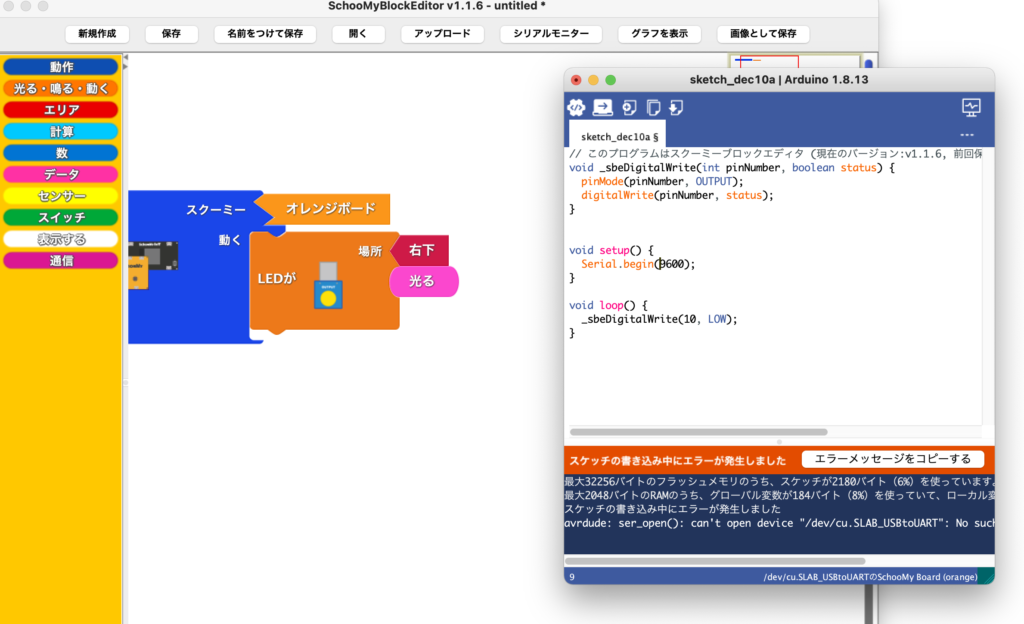Image resolution: width=1024 pixels, height=624 pixels.
Task: Click the SchooMy board image on blue block
Action: click(153, 264)
